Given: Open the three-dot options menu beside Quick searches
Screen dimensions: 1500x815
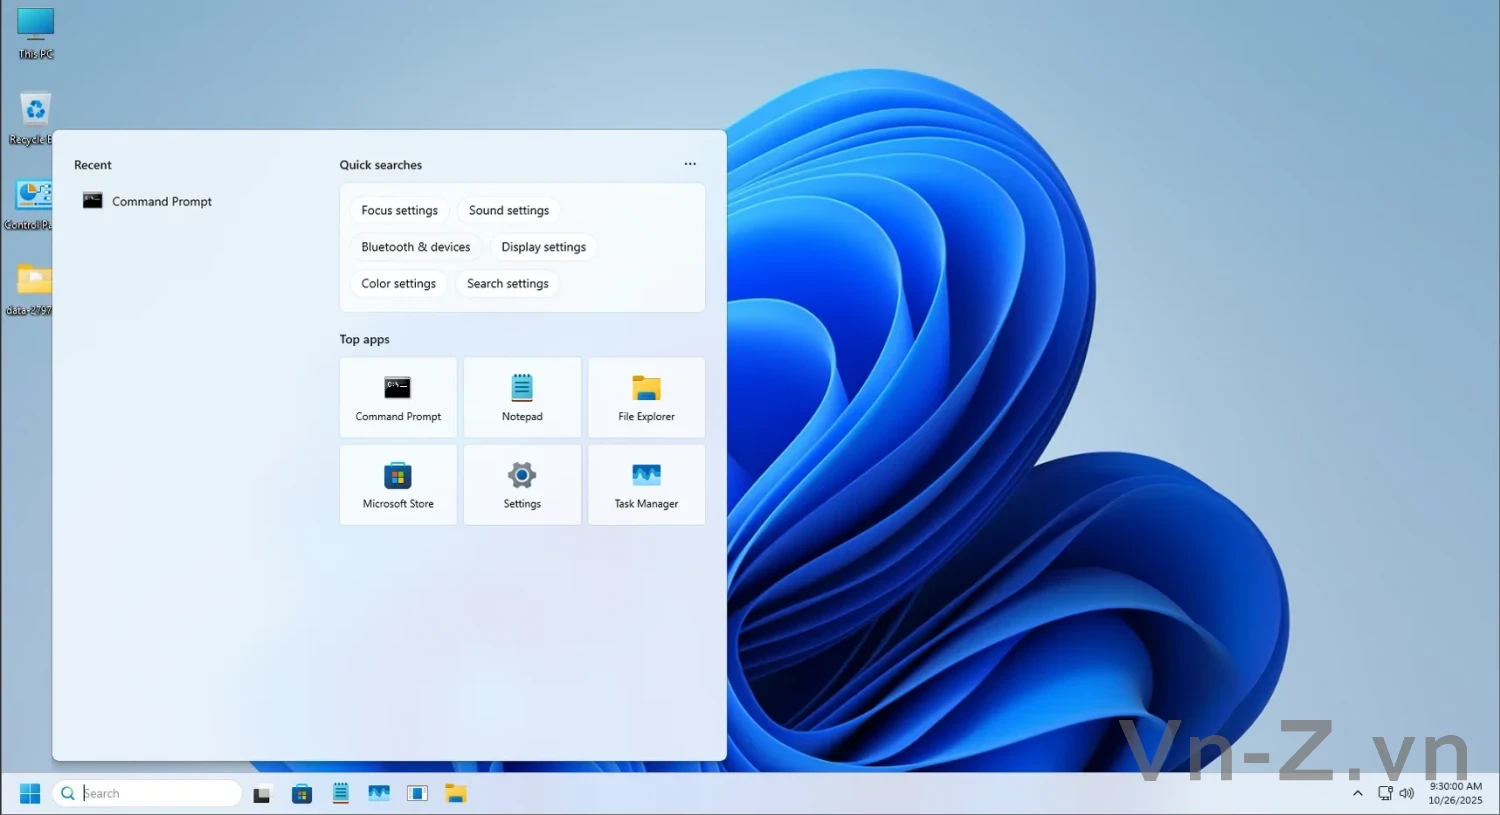Looking at the screenshot, I should 690,164.
